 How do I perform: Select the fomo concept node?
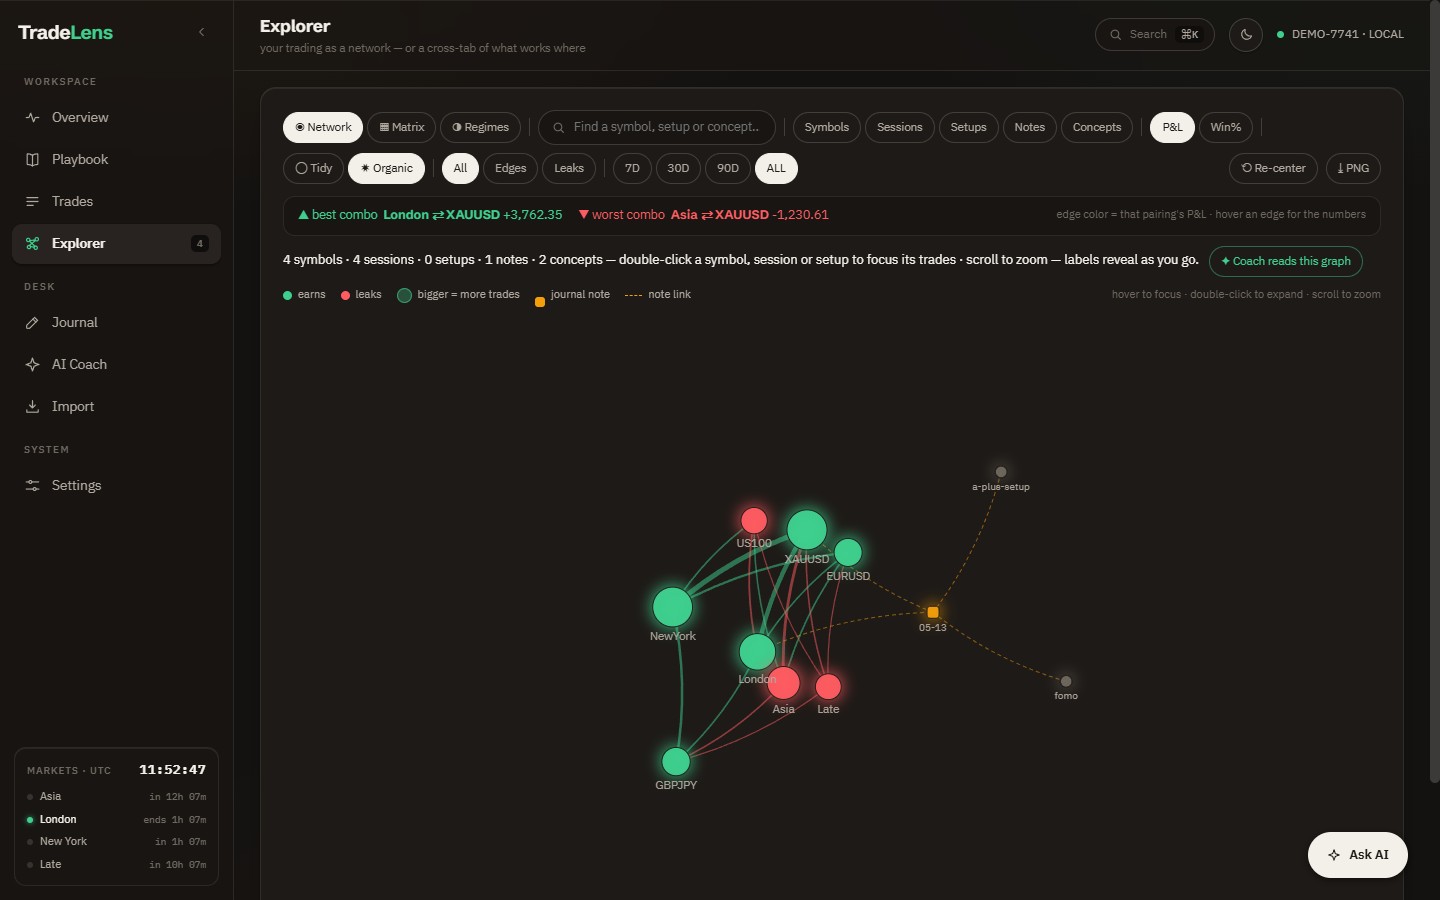1066,681
